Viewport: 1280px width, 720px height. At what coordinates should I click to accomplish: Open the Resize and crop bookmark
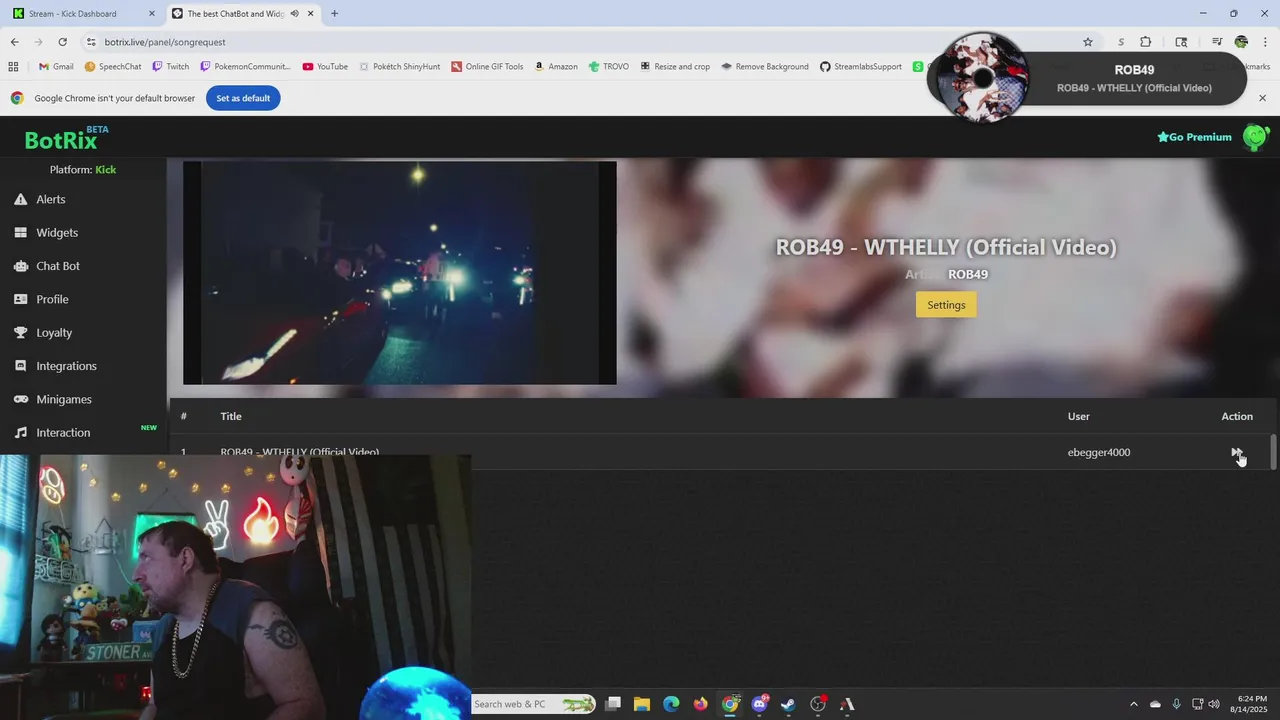(675, 67)
